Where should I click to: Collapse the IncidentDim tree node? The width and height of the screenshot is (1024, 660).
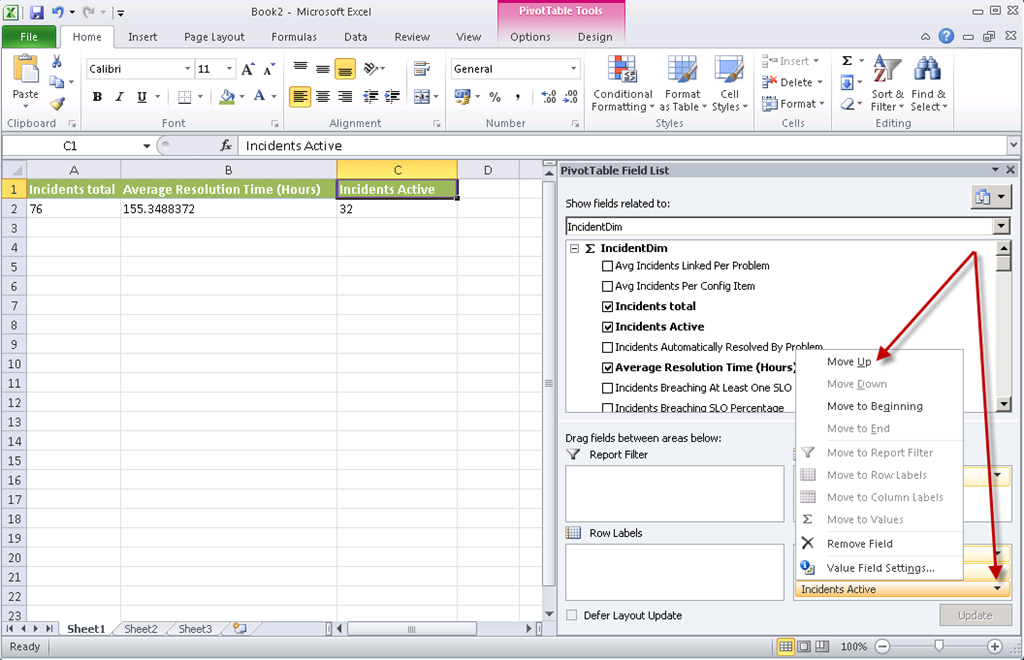[575, 248]
